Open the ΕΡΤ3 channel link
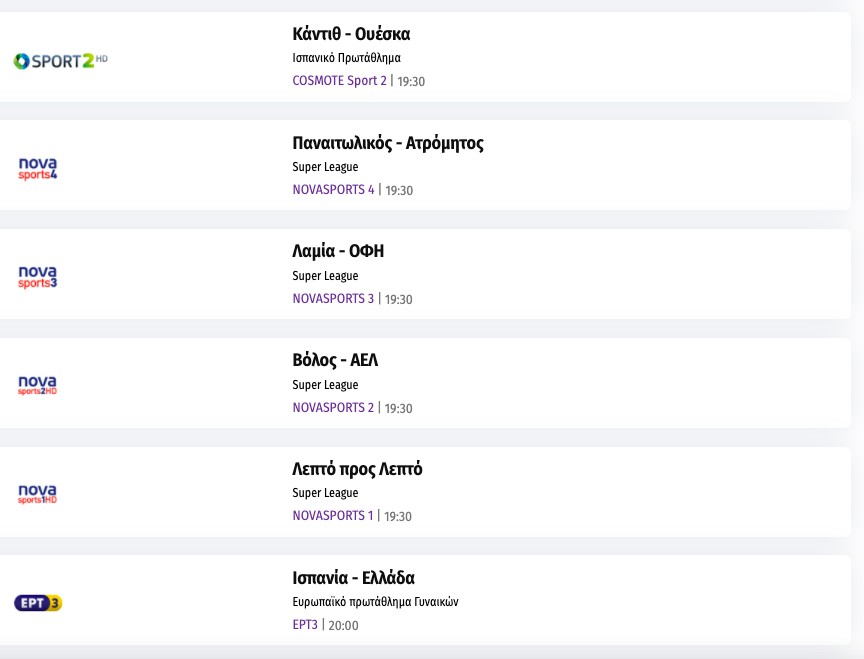Screen dimensions: 864x659 coord(305,625)
